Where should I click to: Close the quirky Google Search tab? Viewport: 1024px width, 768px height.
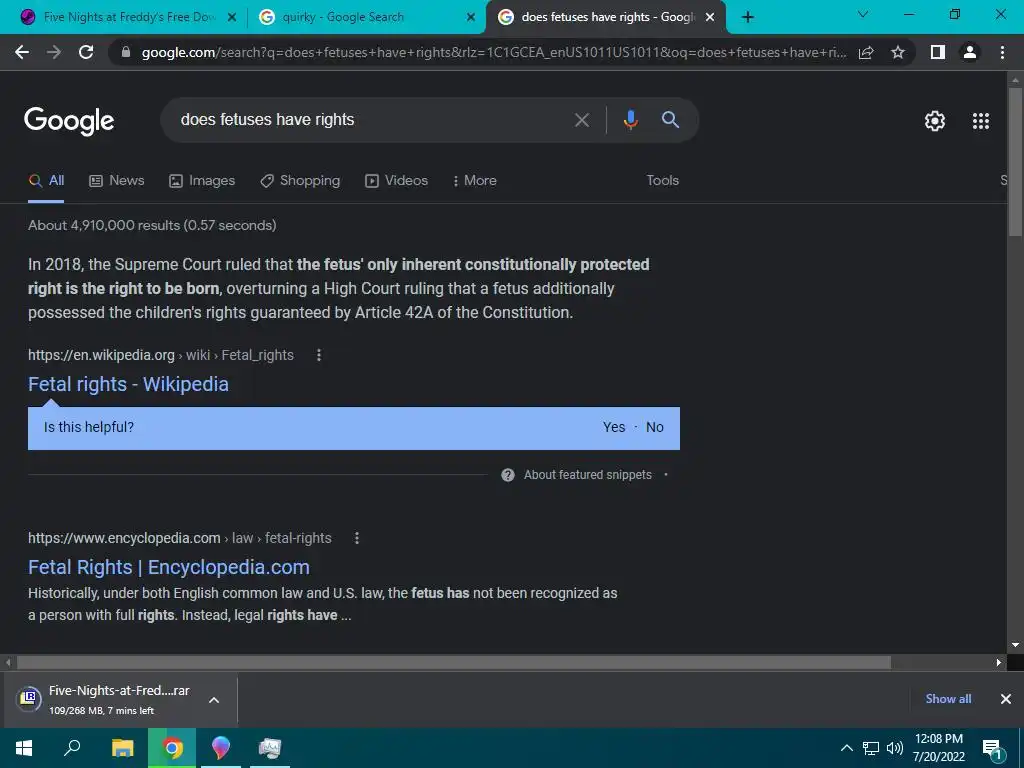470,17
